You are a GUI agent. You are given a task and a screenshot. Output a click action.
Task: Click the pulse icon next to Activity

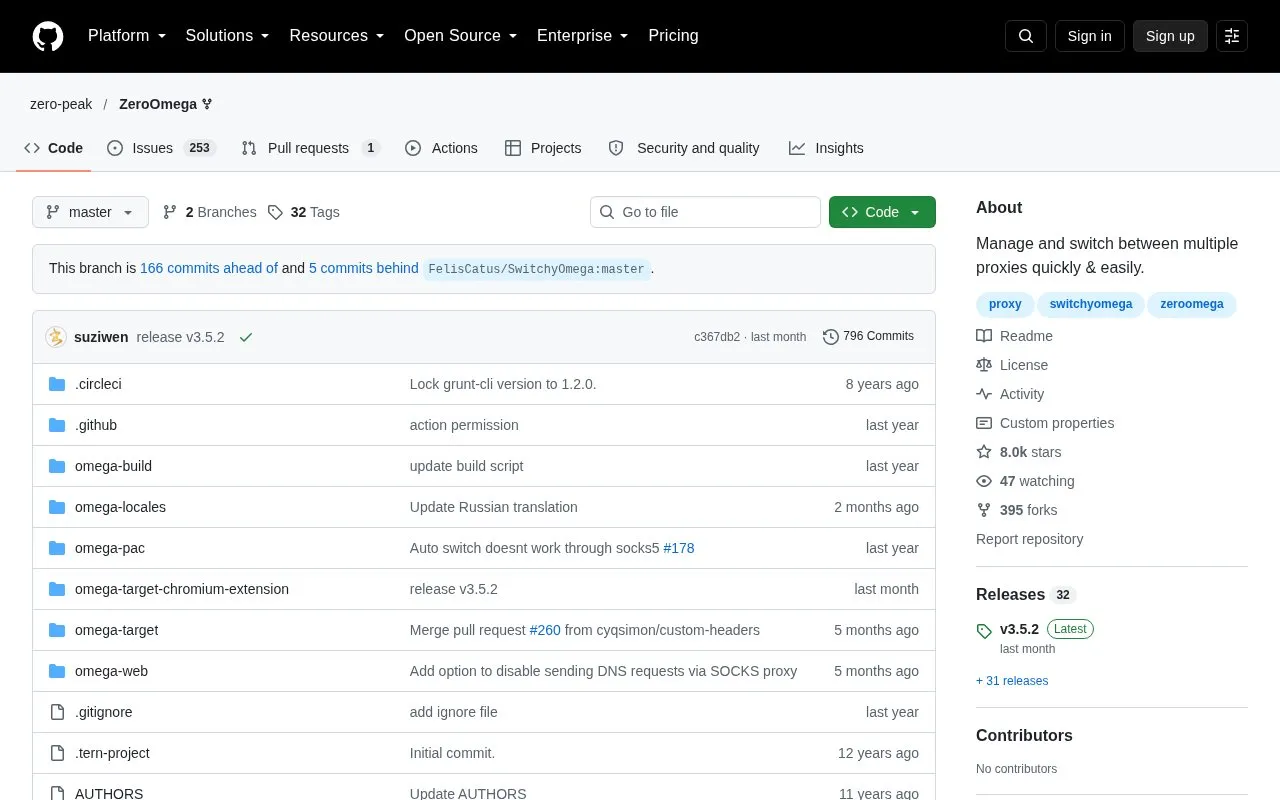(x=984, y=394)
